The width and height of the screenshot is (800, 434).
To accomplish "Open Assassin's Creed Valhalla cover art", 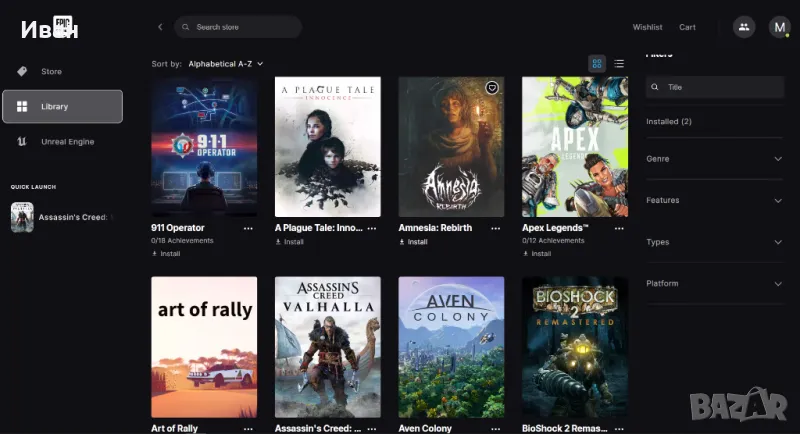I will pyautogui.click(x=328, y=347).
